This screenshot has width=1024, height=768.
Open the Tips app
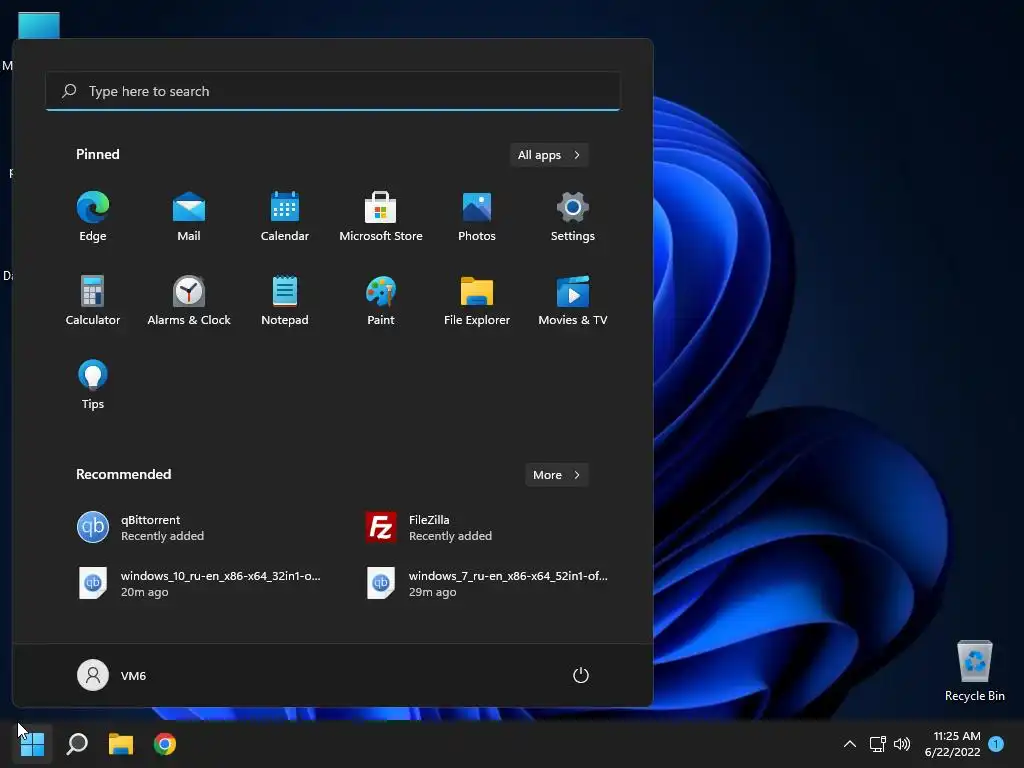[x=93, y=385]
